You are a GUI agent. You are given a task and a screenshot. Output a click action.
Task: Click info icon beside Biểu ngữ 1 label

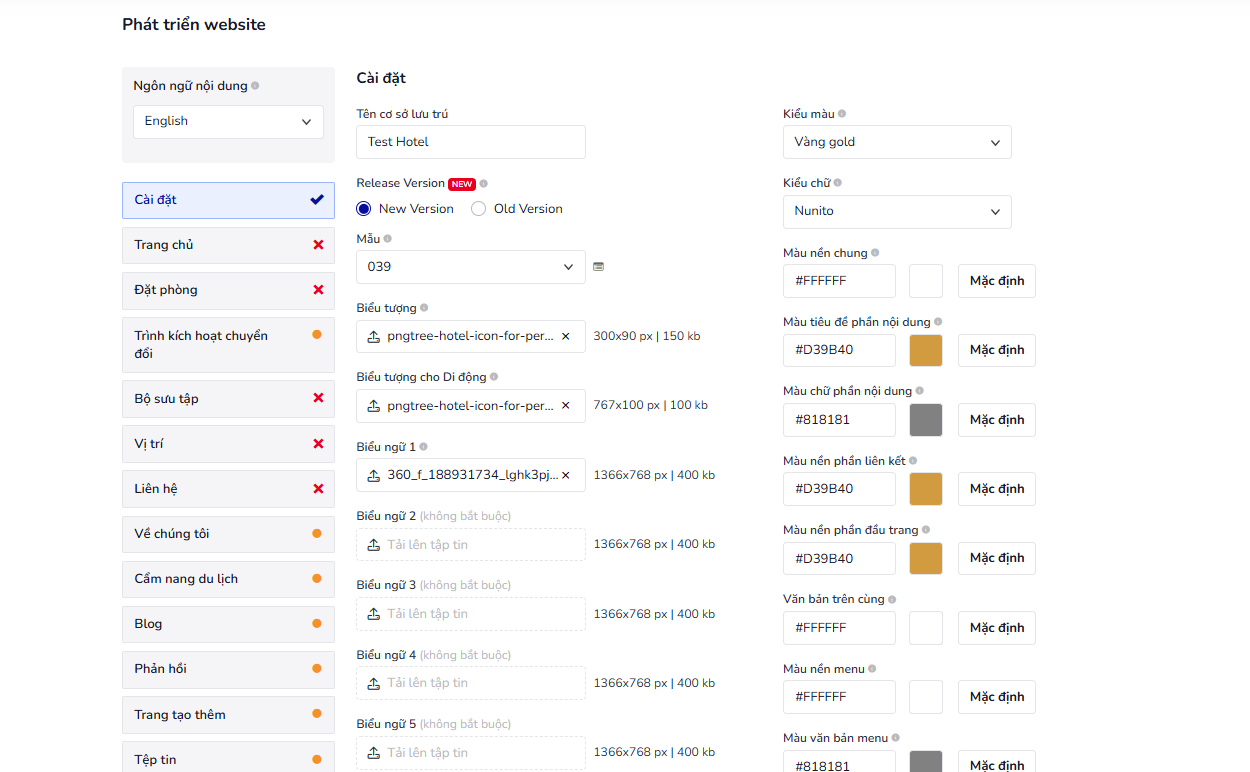(423, 447)
